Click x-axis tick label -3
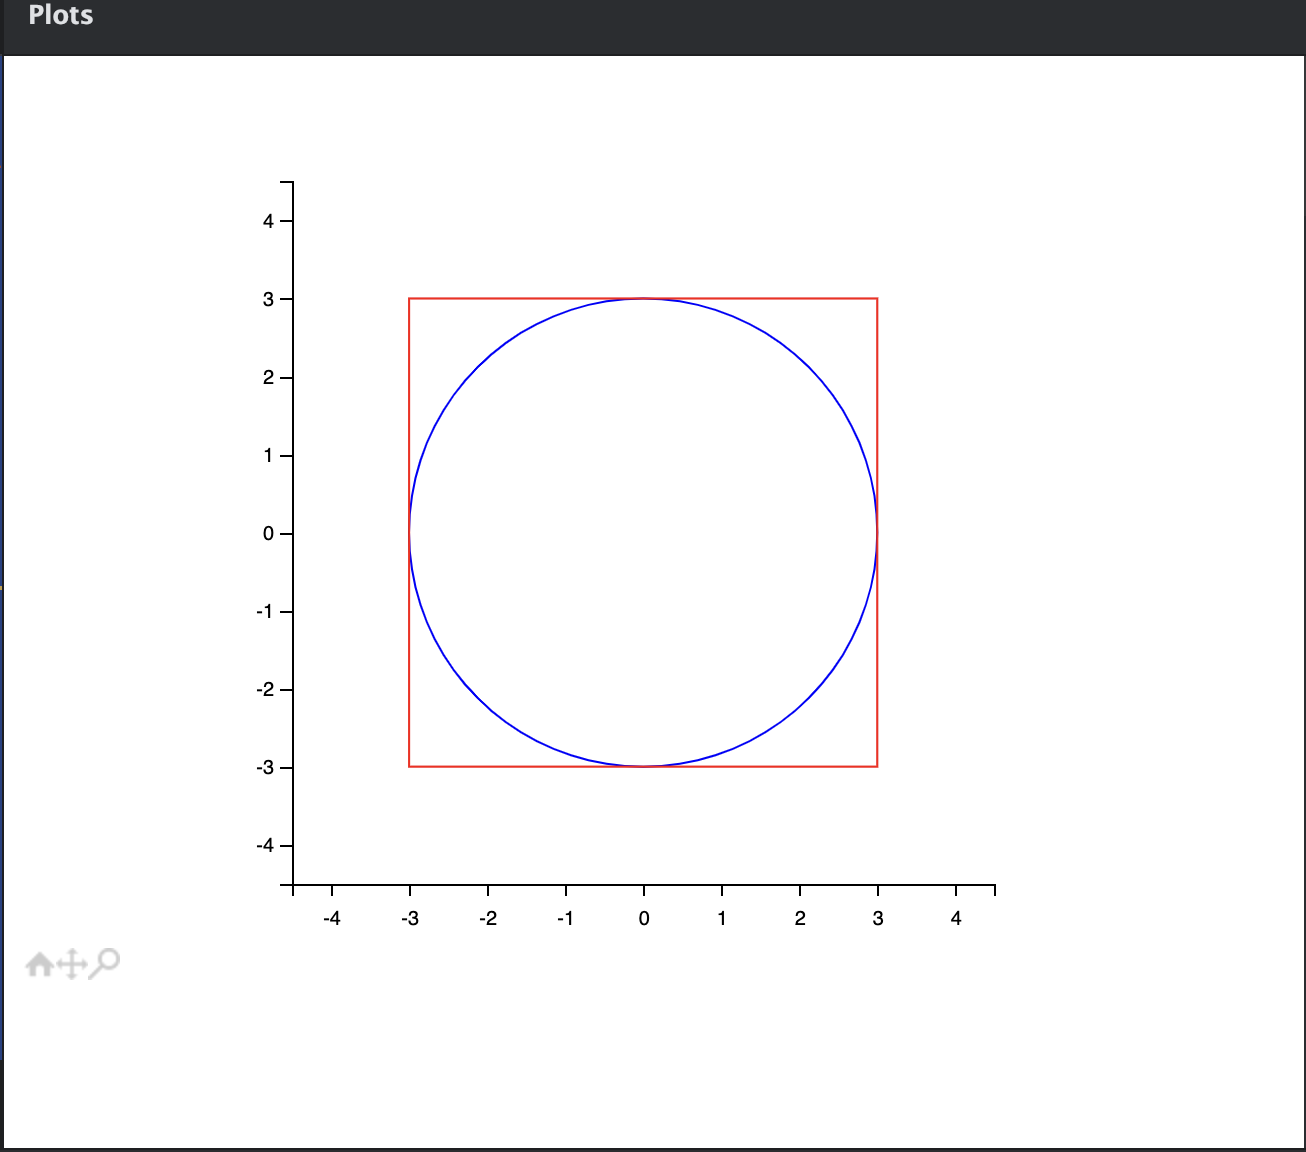 pyautogui.click(x=409, y=918)
